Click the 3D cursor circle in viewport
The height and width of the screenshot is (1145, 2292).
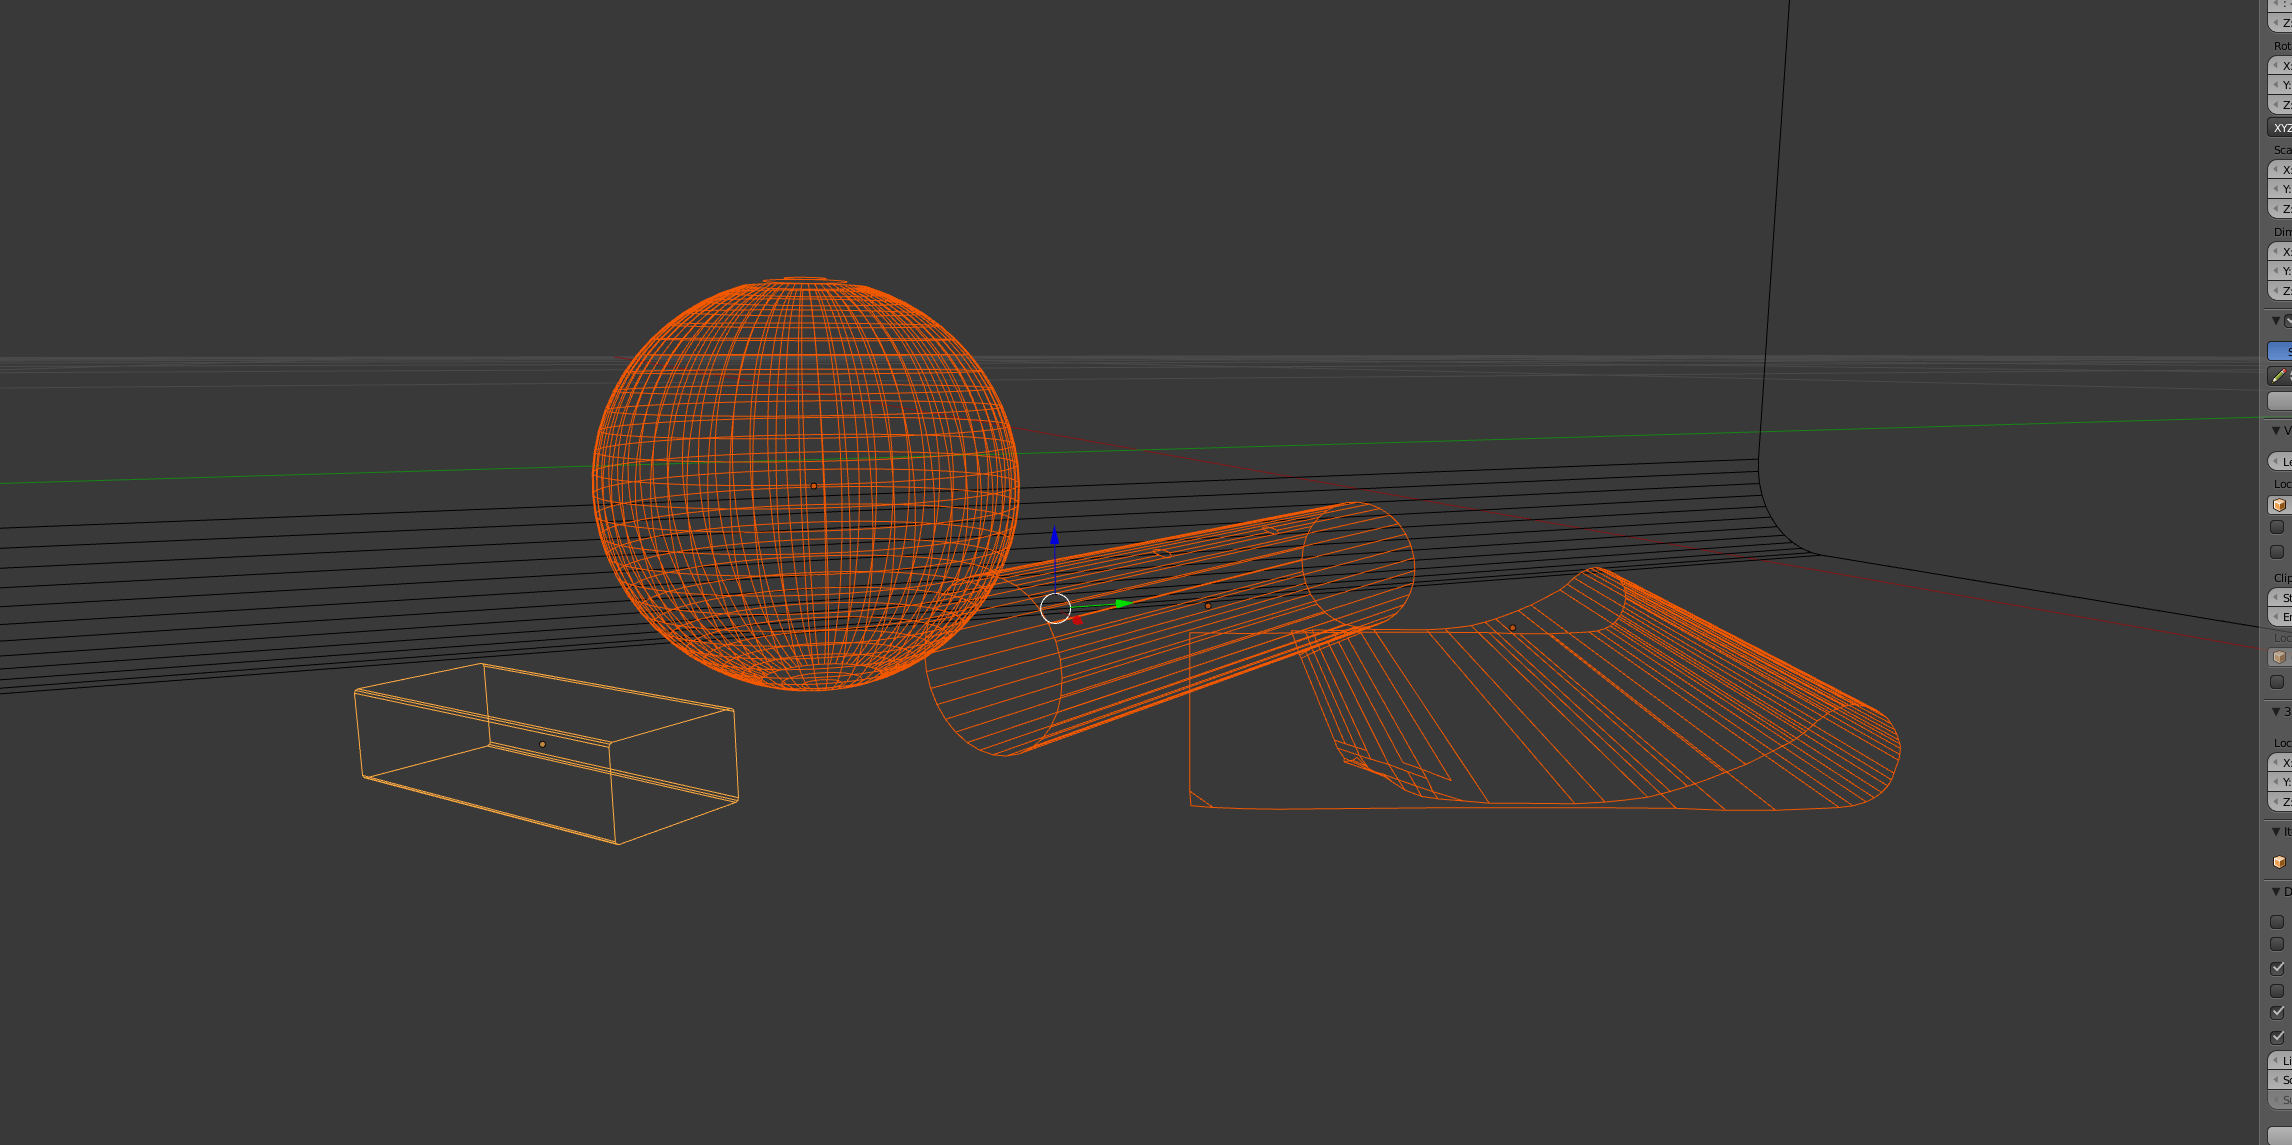click(1055, 608)
